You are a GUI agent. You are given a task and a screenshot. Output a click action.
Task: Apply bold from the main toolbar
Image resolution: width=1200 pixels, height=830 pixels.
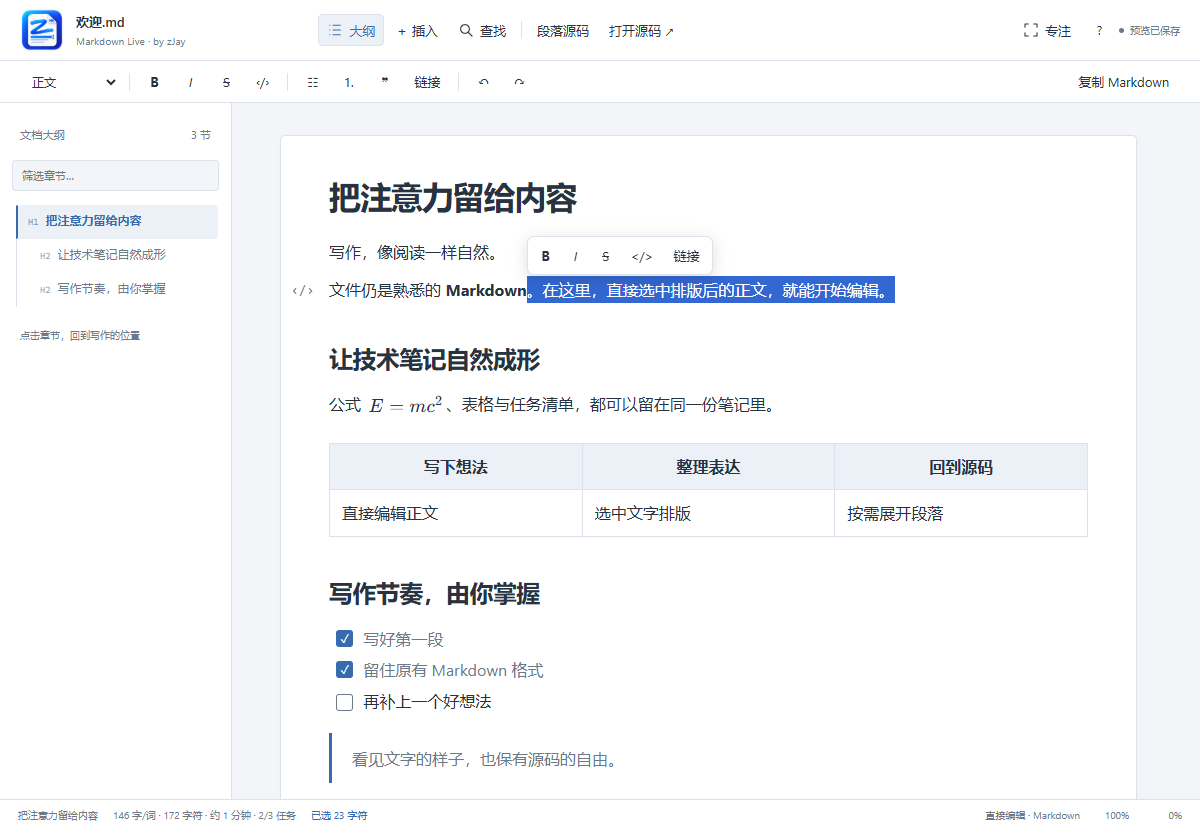[155, 82]
